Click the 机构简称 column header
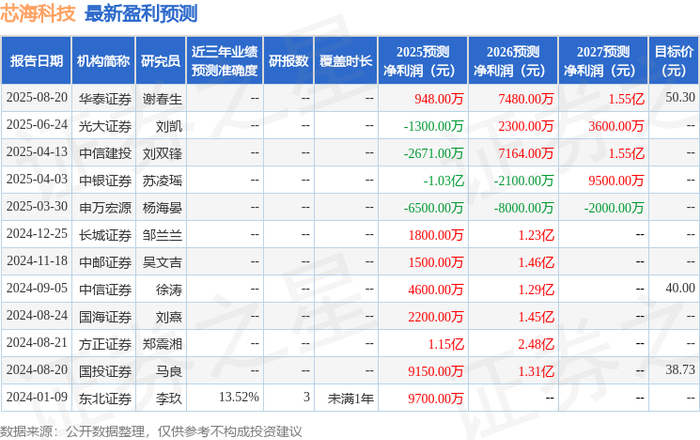Screen dimensions: 700x440 tap(103, 61)
